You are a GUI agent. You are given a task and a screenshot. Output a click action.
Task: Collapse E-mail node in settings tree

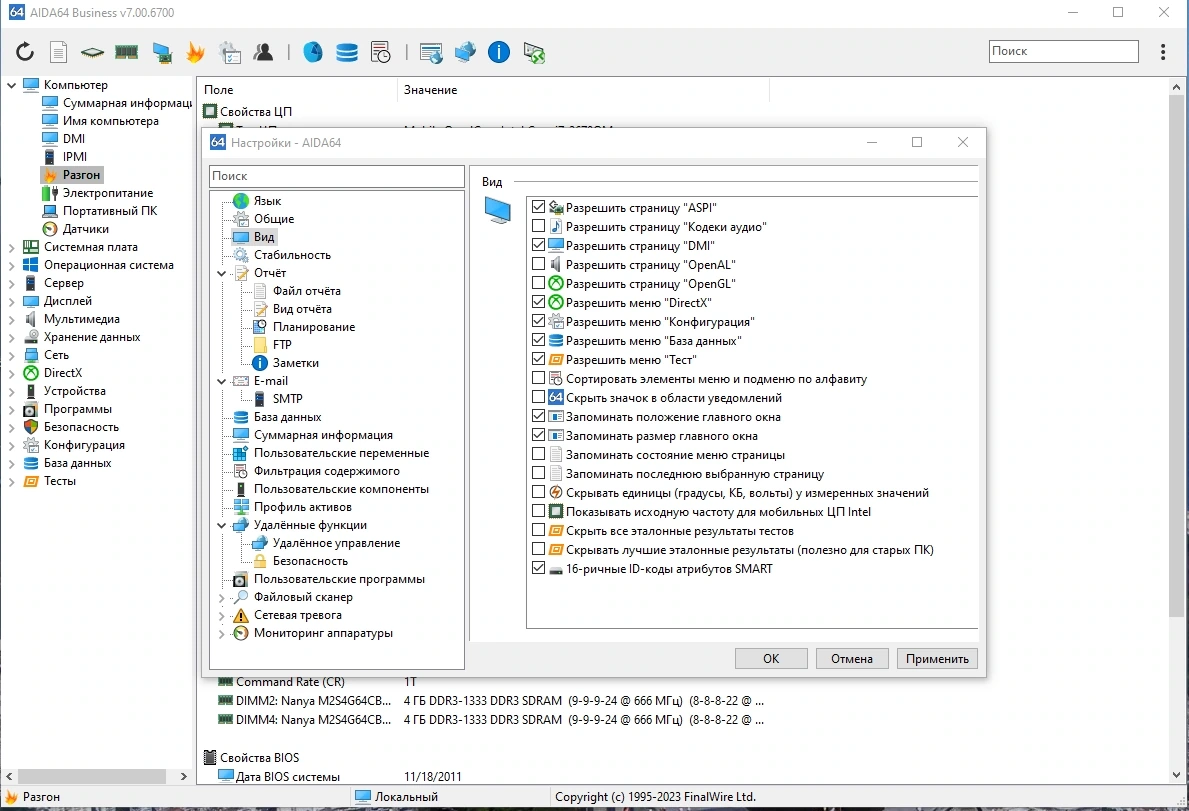(221, 381)
